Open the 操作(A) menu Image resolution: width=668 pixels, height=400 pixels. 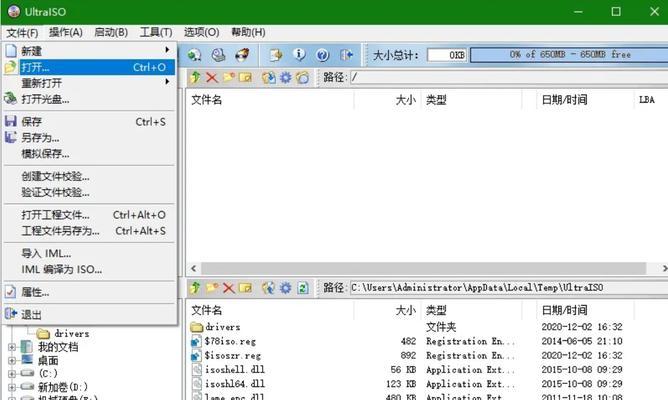[x=66, y=32]
